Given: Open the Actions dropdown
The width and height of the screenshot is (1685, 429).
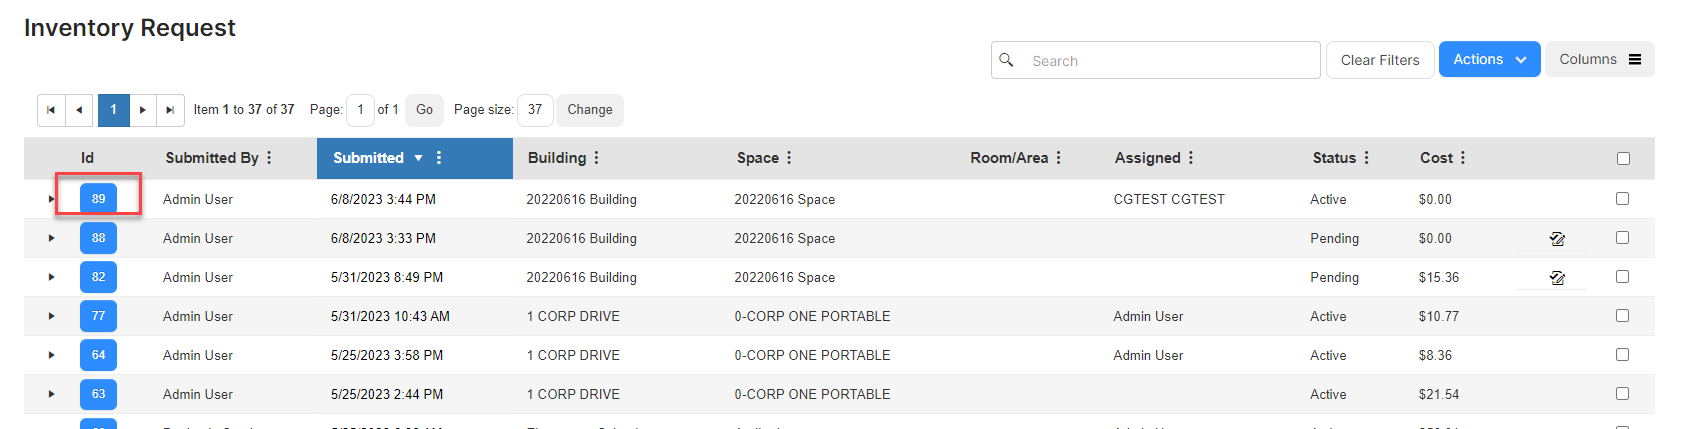Looking at the screenshot, I should (x=1489, y=60).
